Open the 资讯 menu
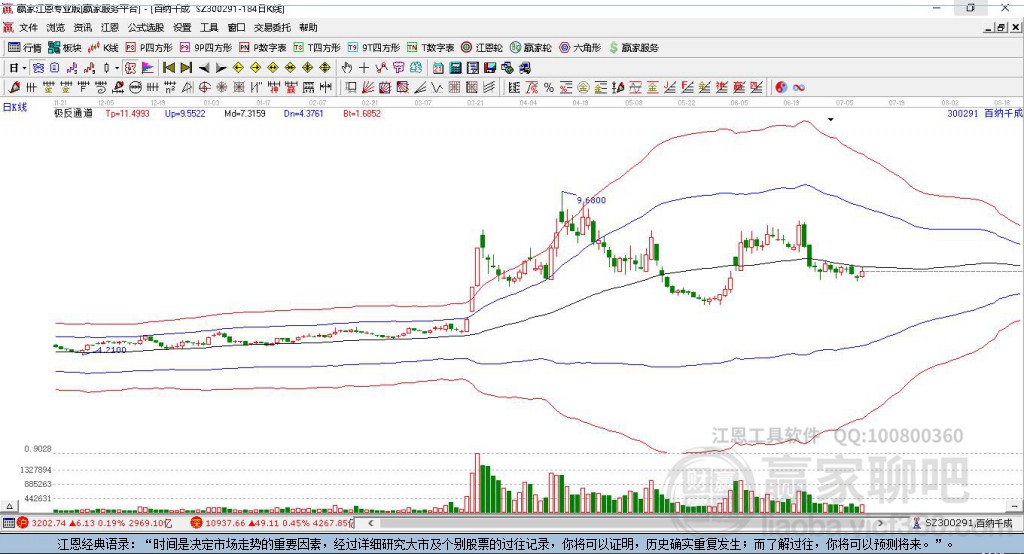Viewport: 1024px width, 554px height. tap(82, 27)
